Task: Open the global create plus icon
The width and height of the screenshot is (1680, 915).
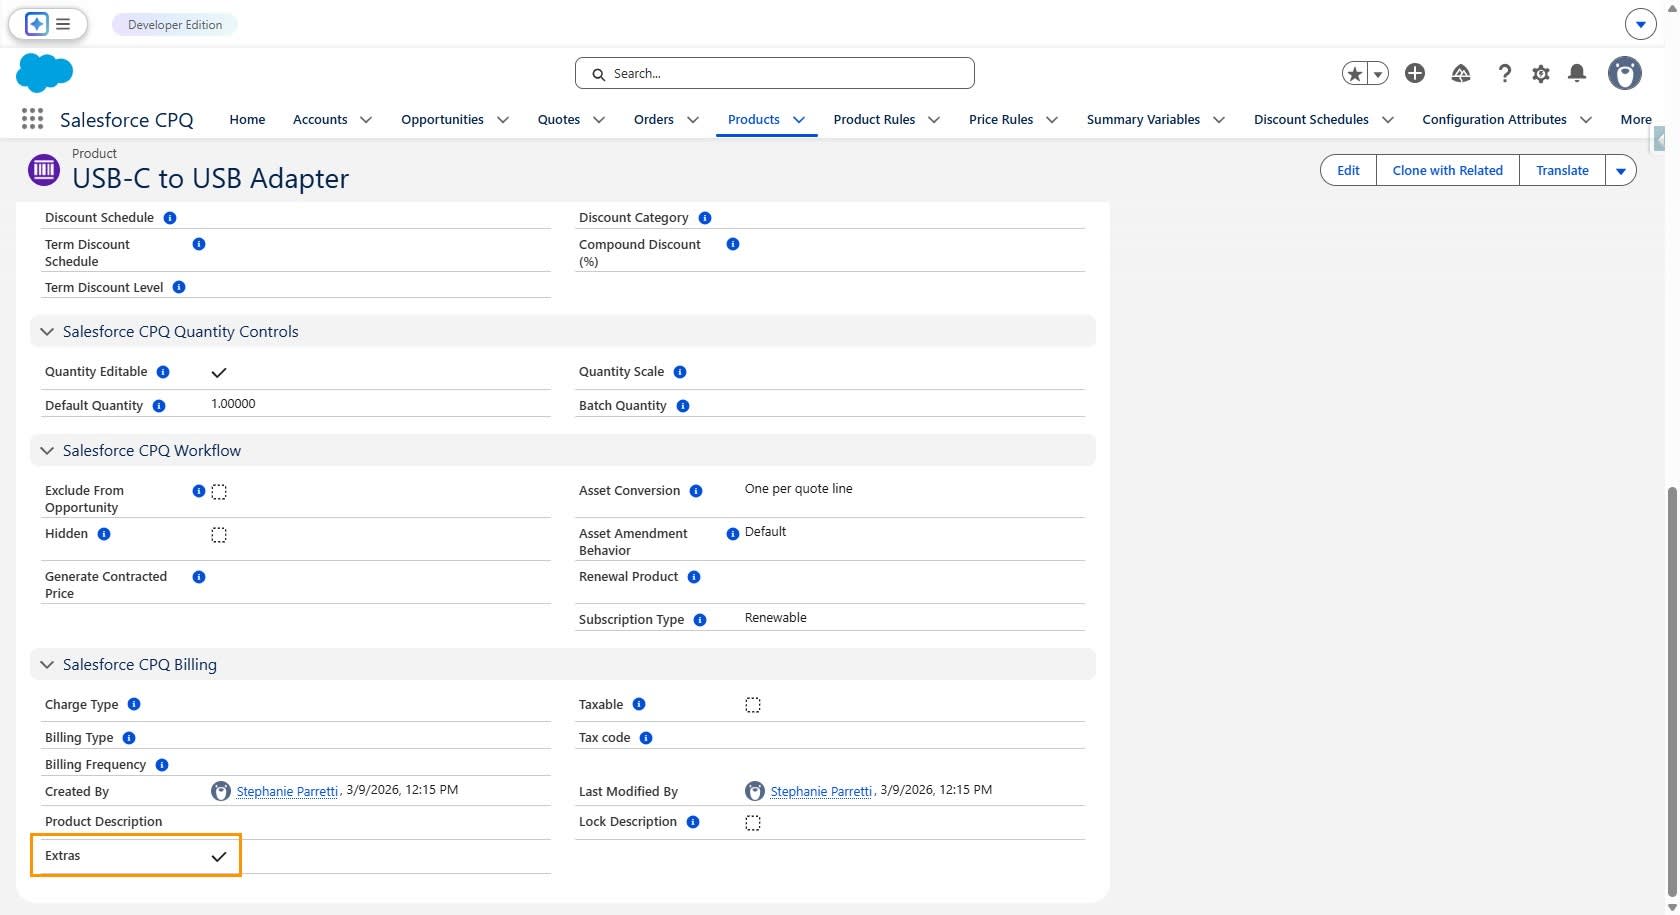Action: coord(1415,73)
